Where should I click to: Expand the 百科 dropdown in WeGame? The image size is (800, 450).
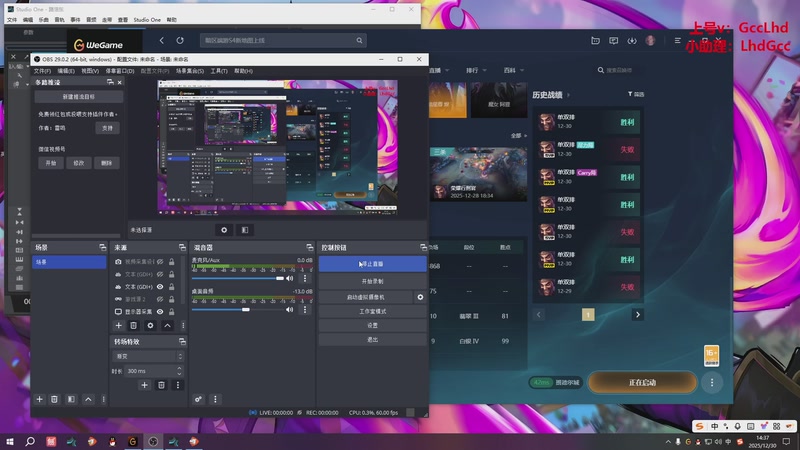coord(521,70)
